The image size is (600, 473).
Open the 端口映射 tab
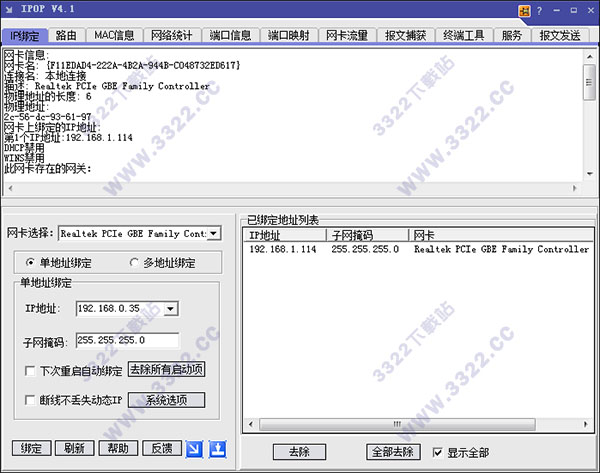click(289, 36)
